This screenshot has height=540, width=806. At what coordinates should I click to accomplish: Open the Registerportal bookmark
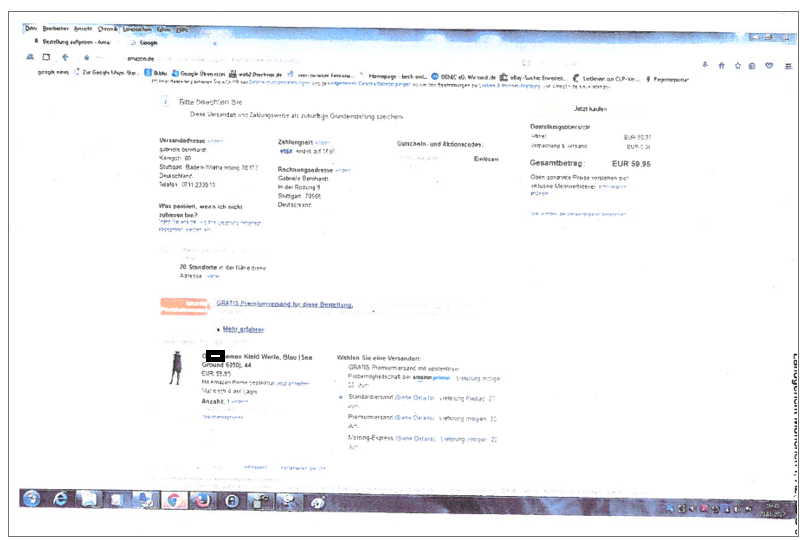click(x=667, y=80)
